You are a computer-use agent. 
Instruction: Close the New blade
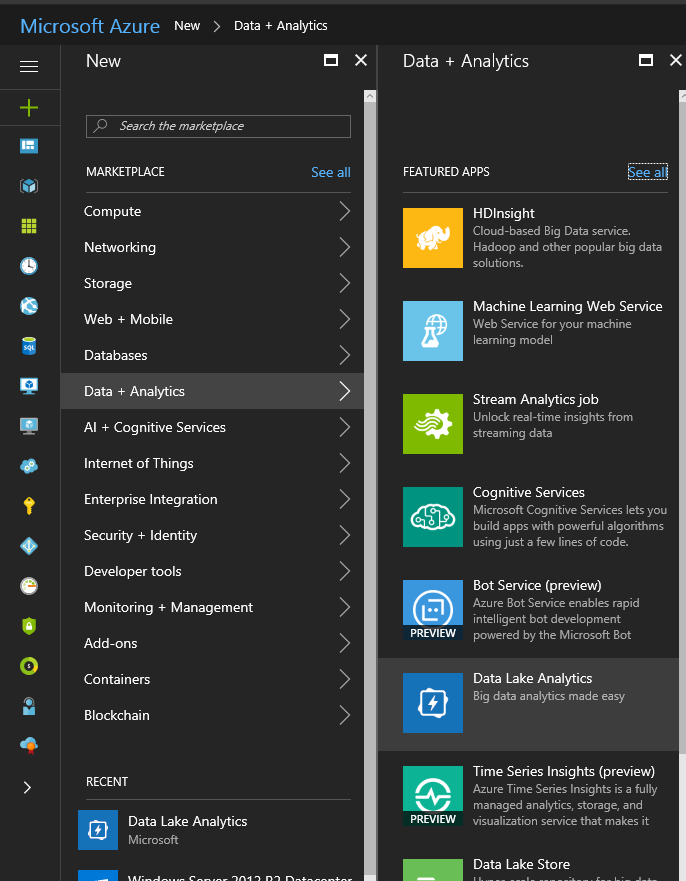tap(361, 60)
